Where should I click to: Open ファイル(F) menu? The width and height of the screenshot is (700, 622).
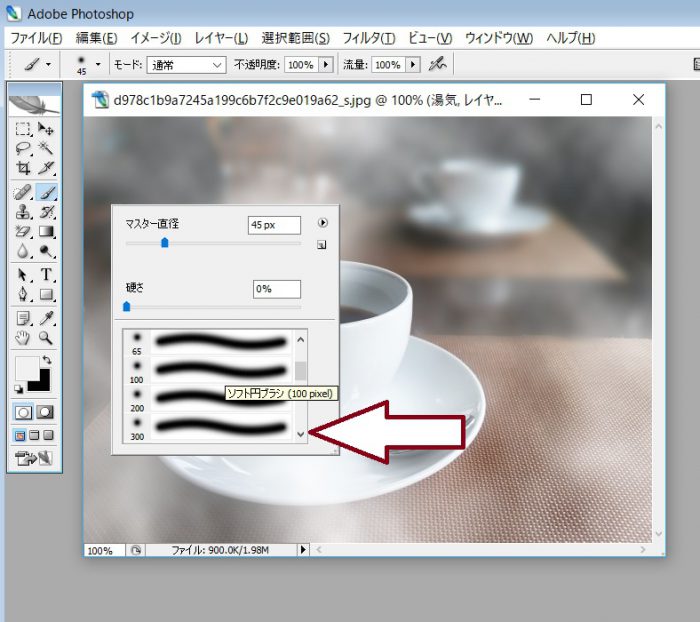click(36, 38)
